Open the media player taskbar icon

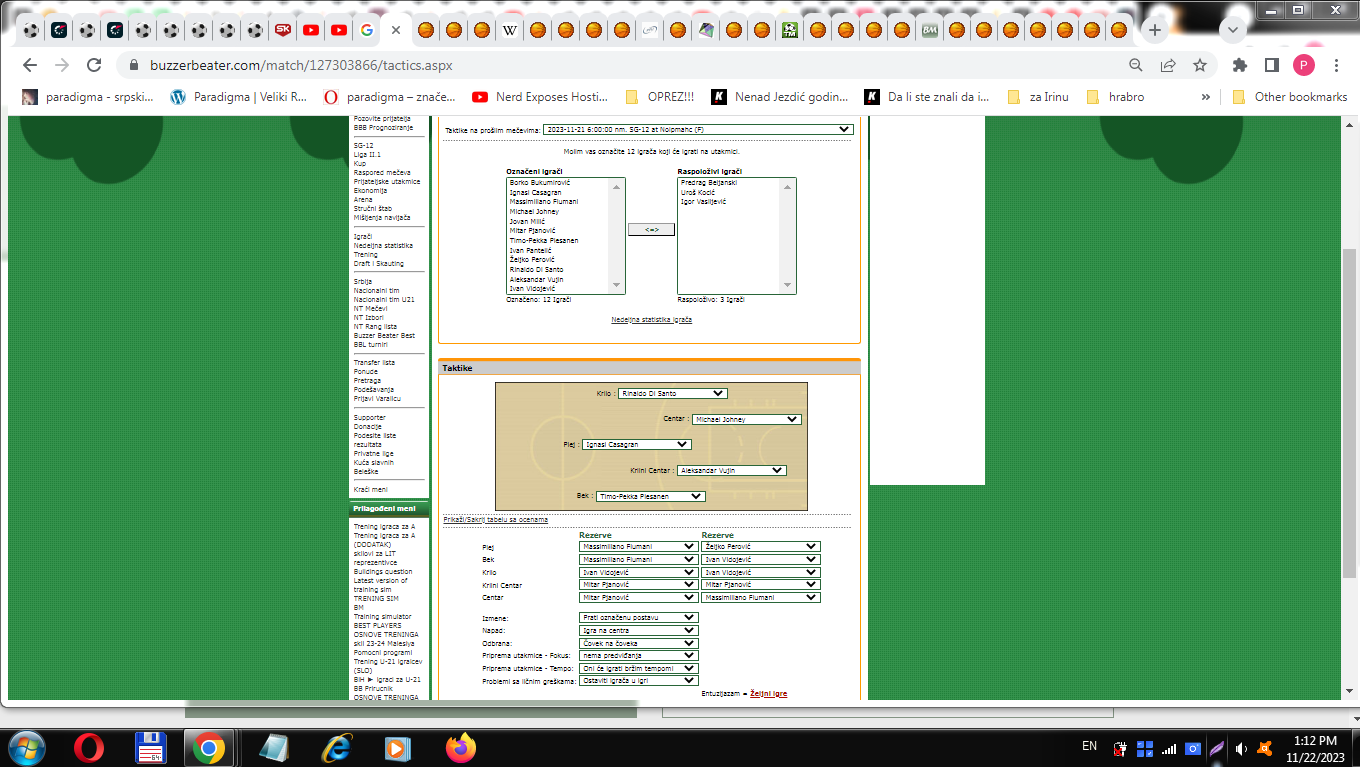(x=398, y=747)
